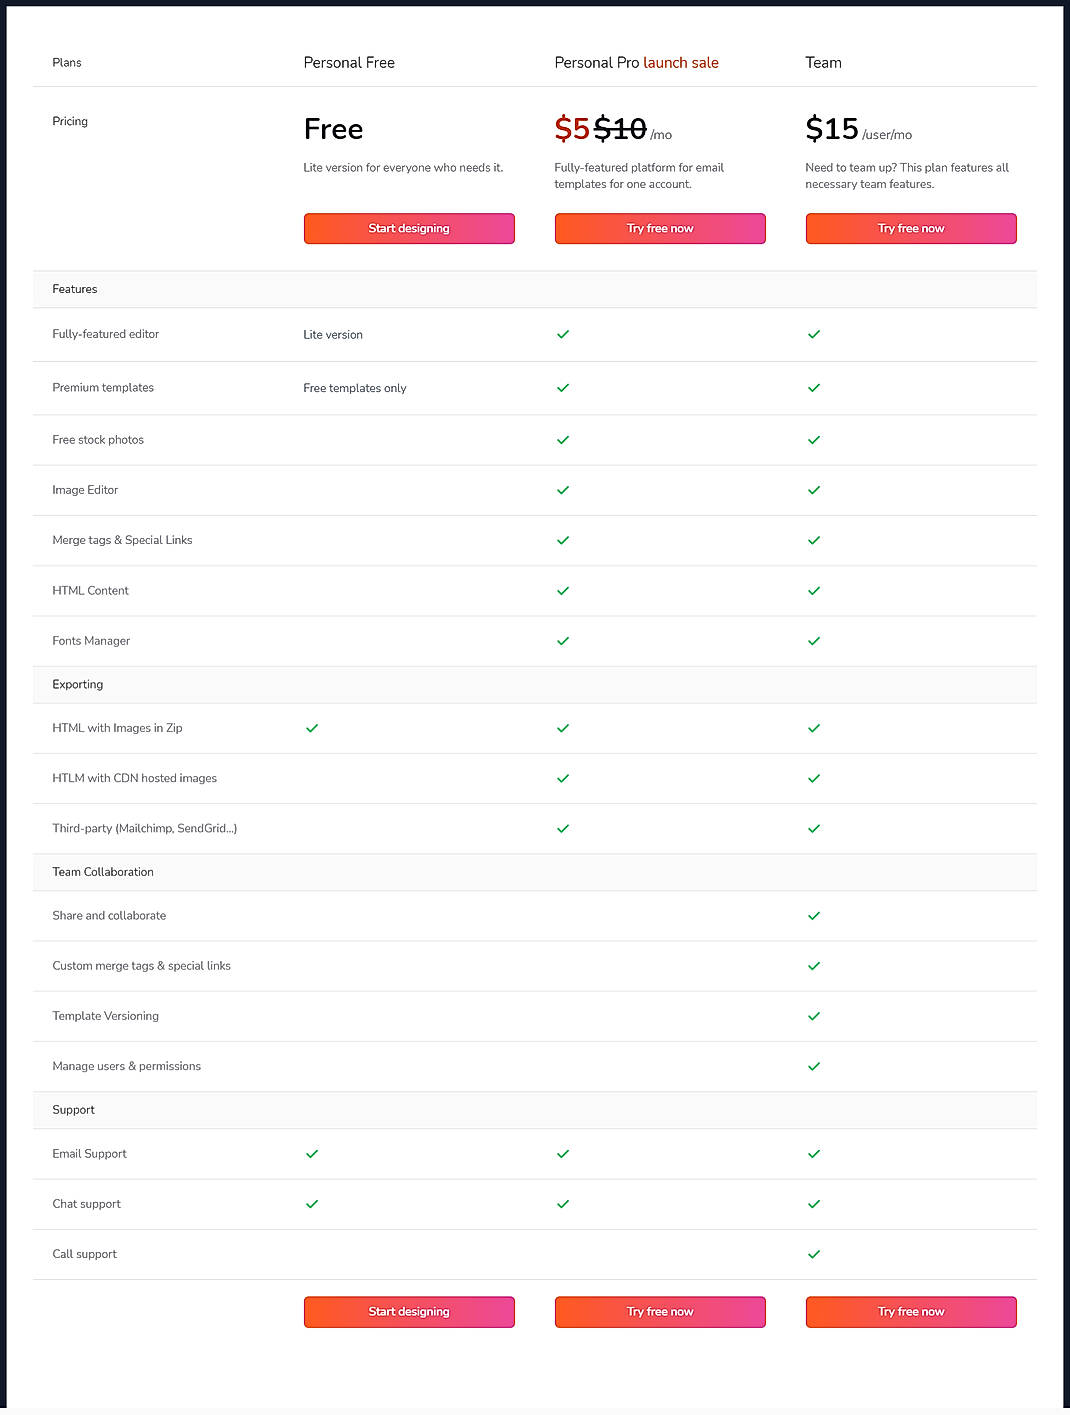Select the Personal Pro column header
The width and height of the screenshot is (1070, 1415).
(x=597, y=62)
